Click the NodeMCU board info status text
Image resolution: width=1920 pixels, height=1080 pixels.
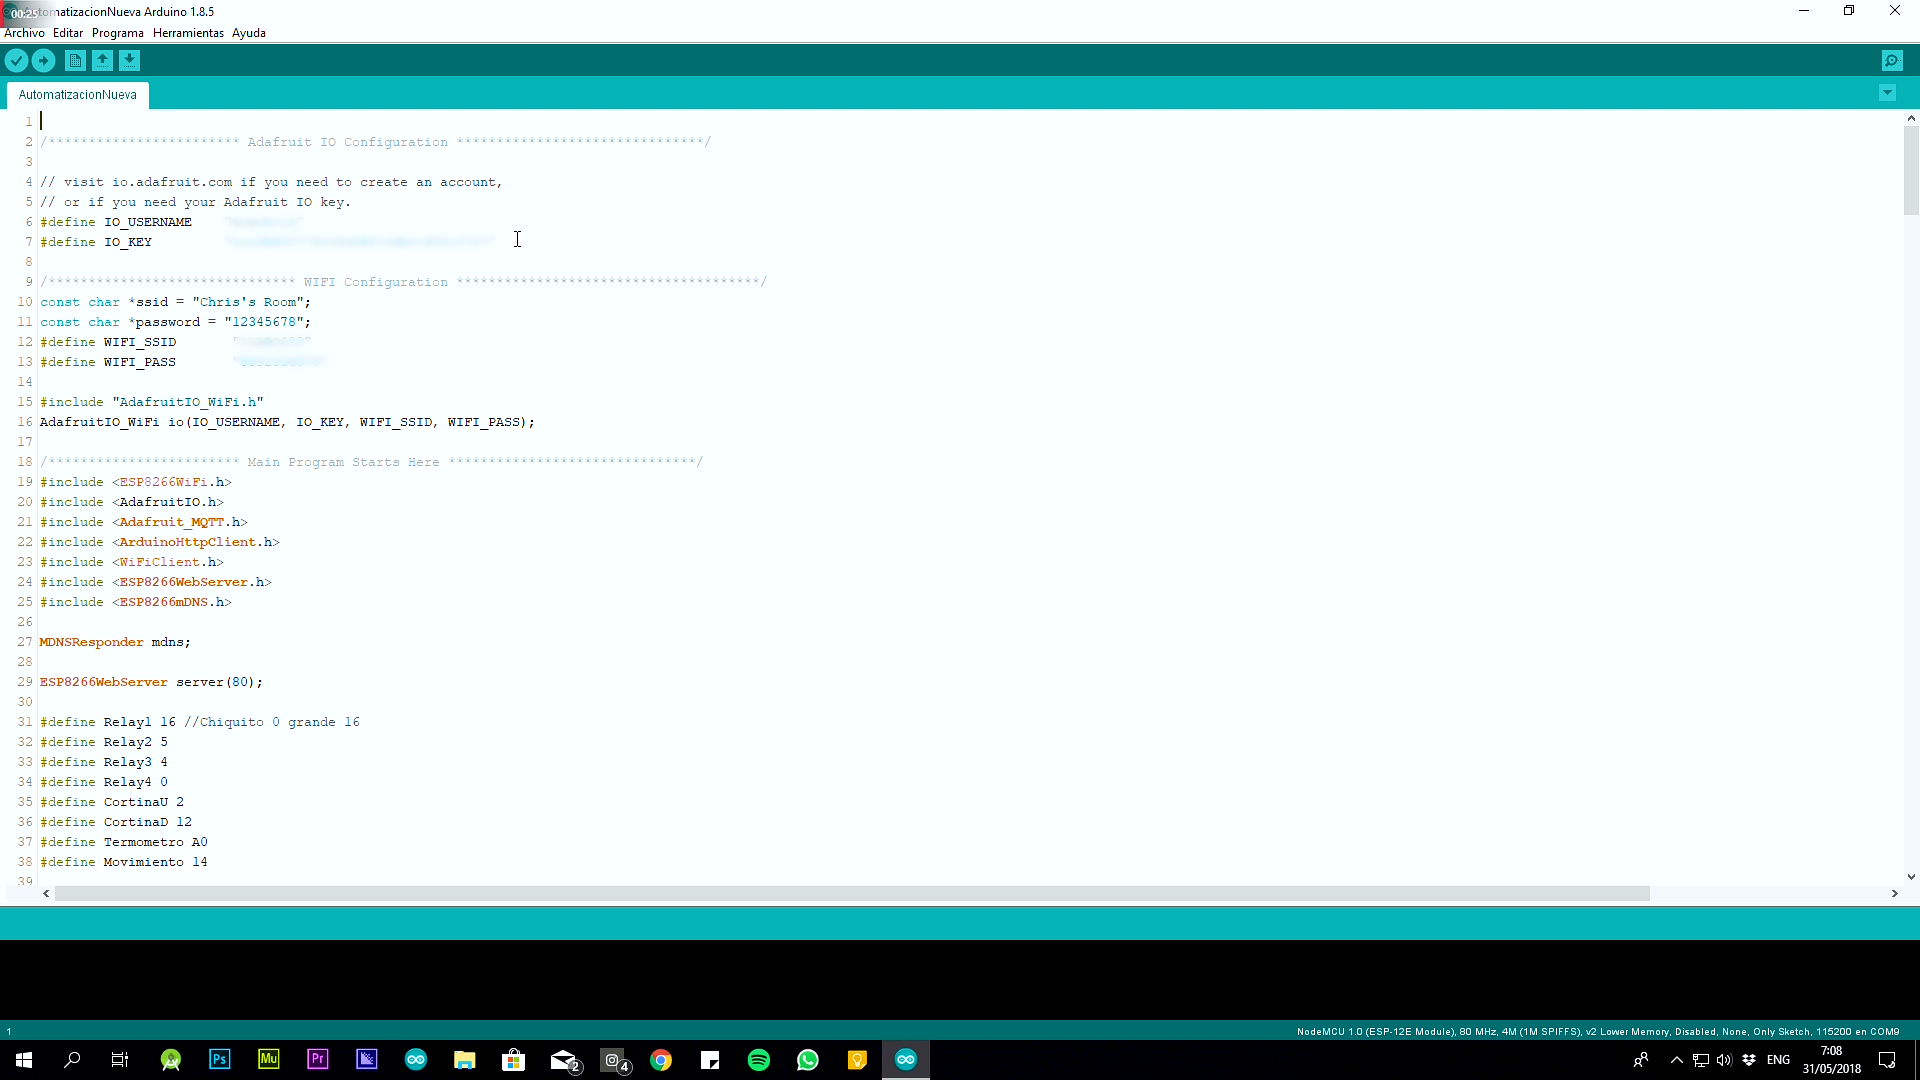(1598, 1031)
